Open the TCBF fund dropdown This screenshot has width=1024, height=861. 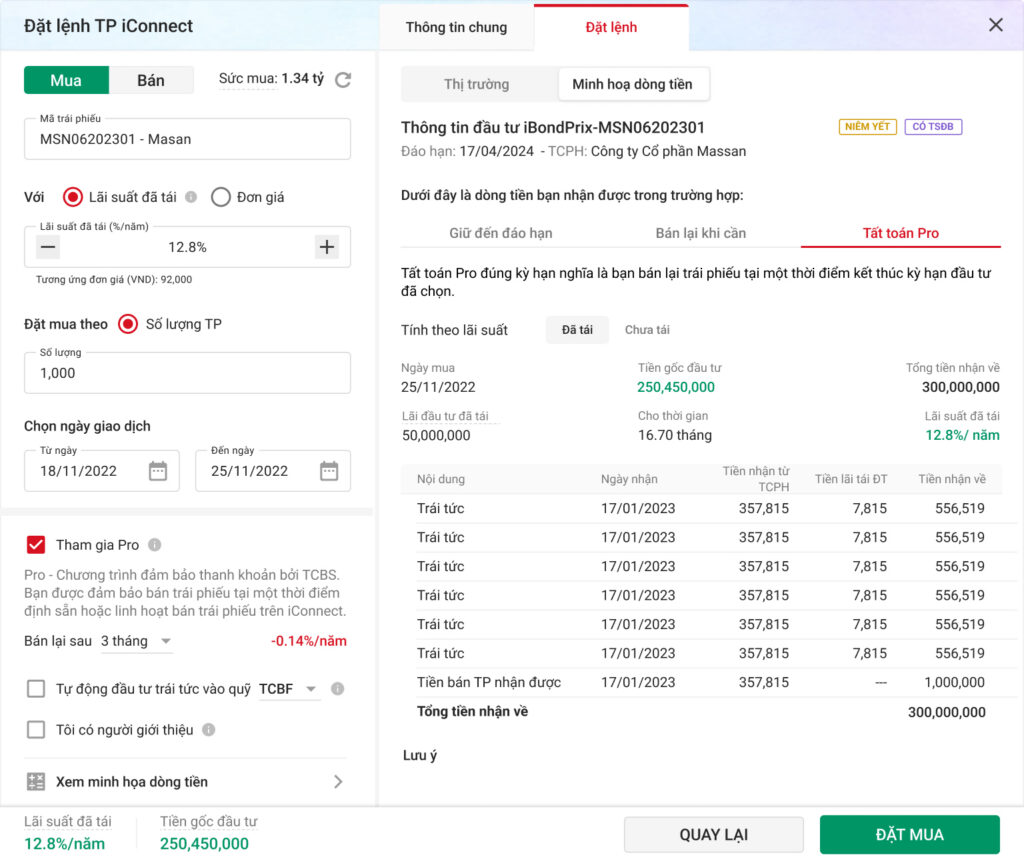pyautogui.click(x=288, y=689)
